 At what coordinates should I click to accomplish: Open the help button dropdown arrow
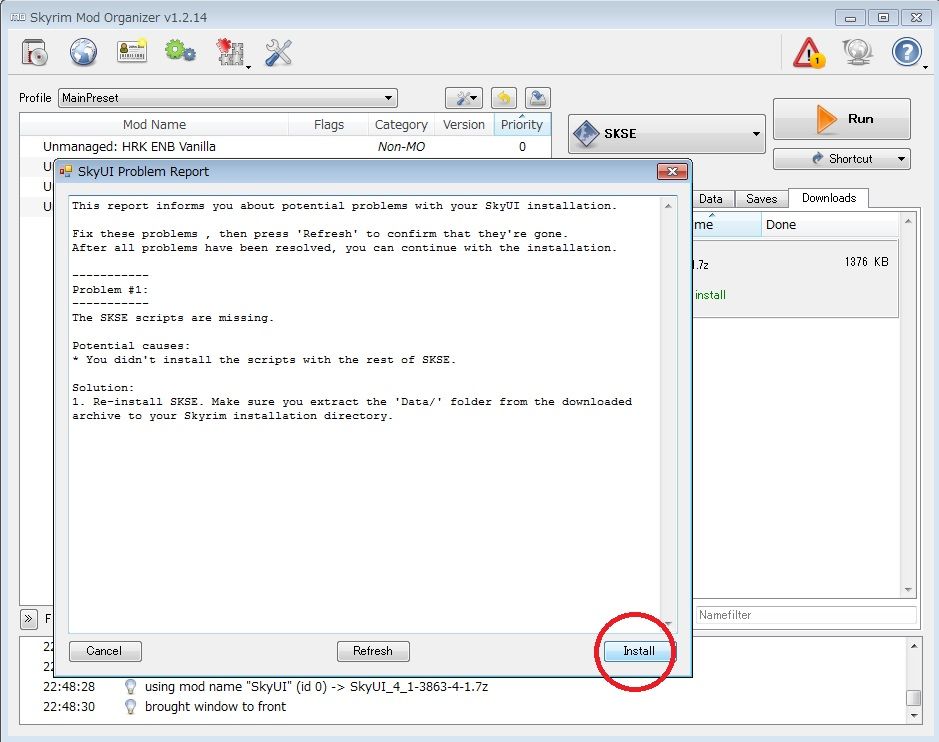926,66
